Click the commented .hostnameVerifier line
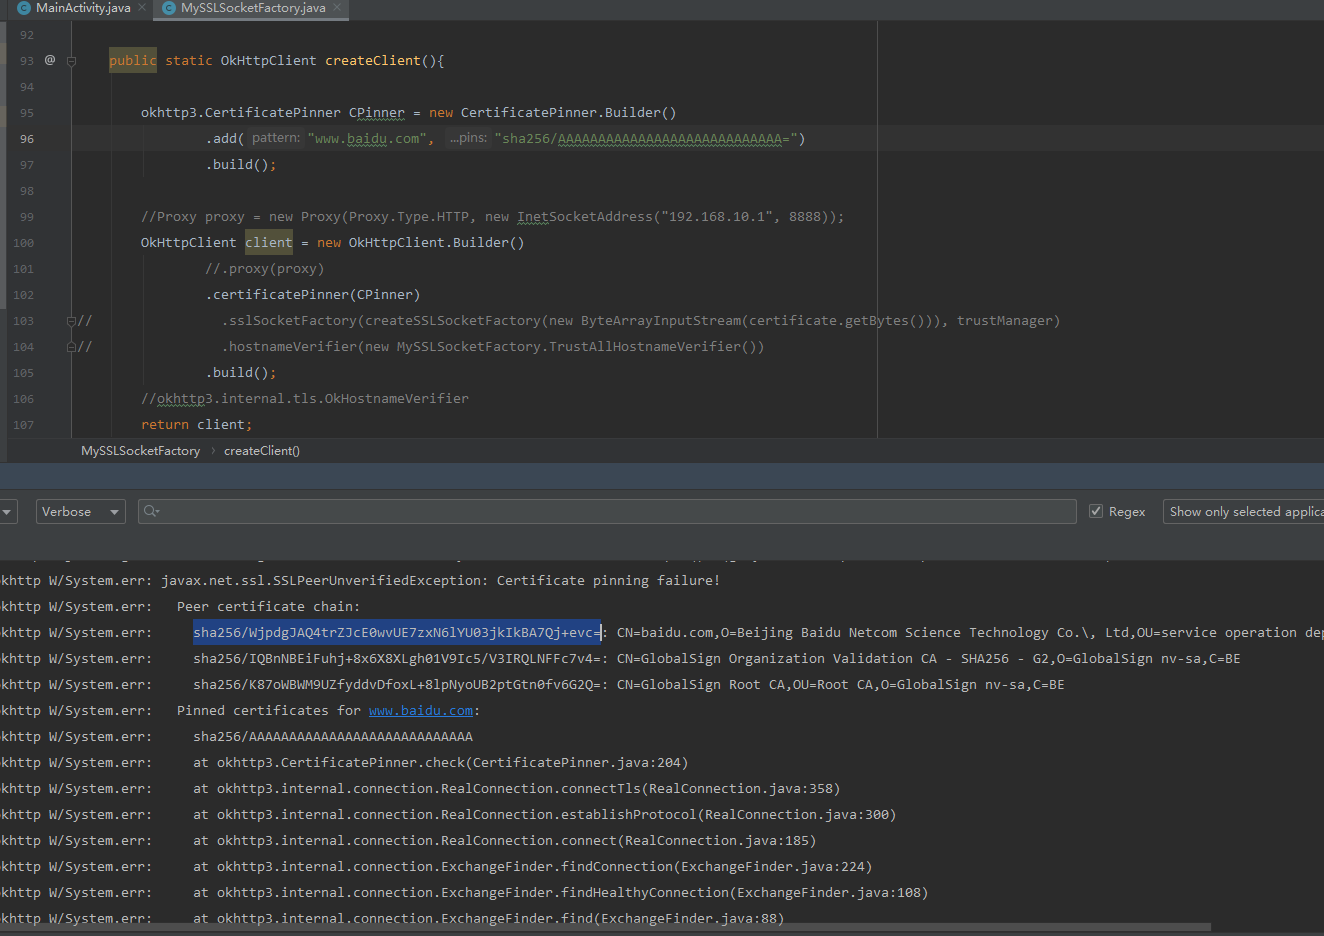The height and width of the screenshot is (936, 1324). point(493,347)
